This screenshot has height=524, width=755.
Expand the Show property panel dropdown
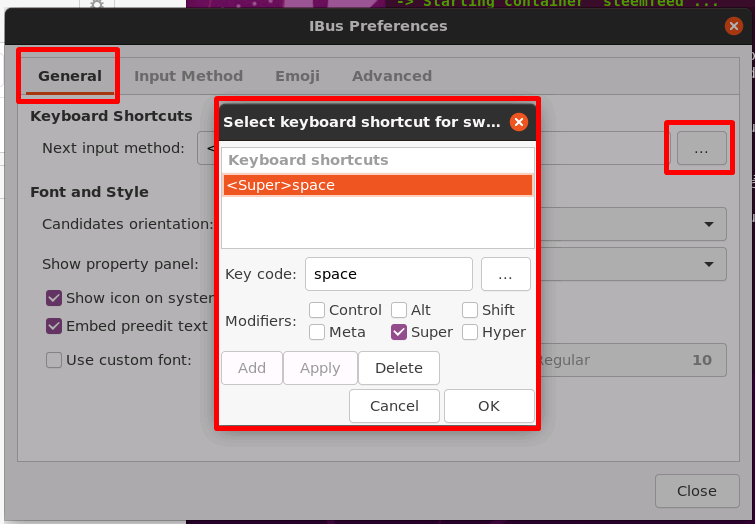click(x=633, y=264)
